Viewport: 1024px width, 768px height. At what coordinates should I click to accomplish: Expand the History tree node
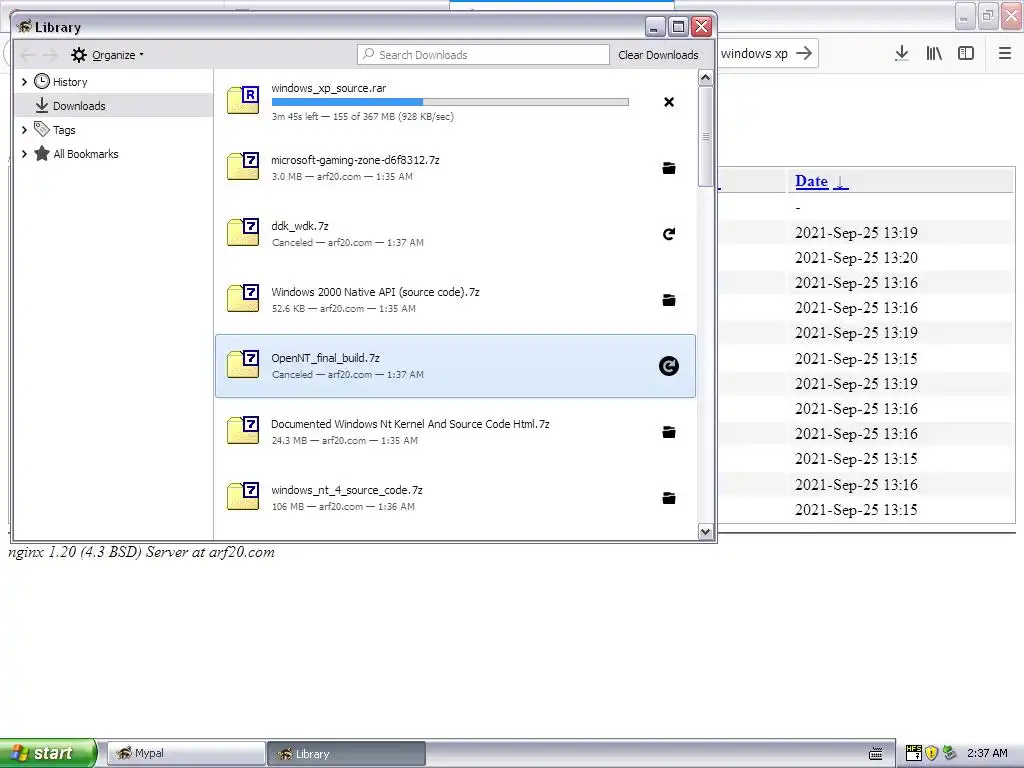tap(24, 82)
